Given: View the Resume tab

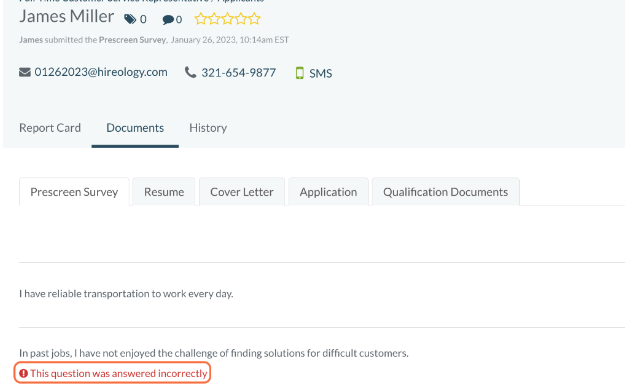Looking at the screenshot, I should (164, 192).
